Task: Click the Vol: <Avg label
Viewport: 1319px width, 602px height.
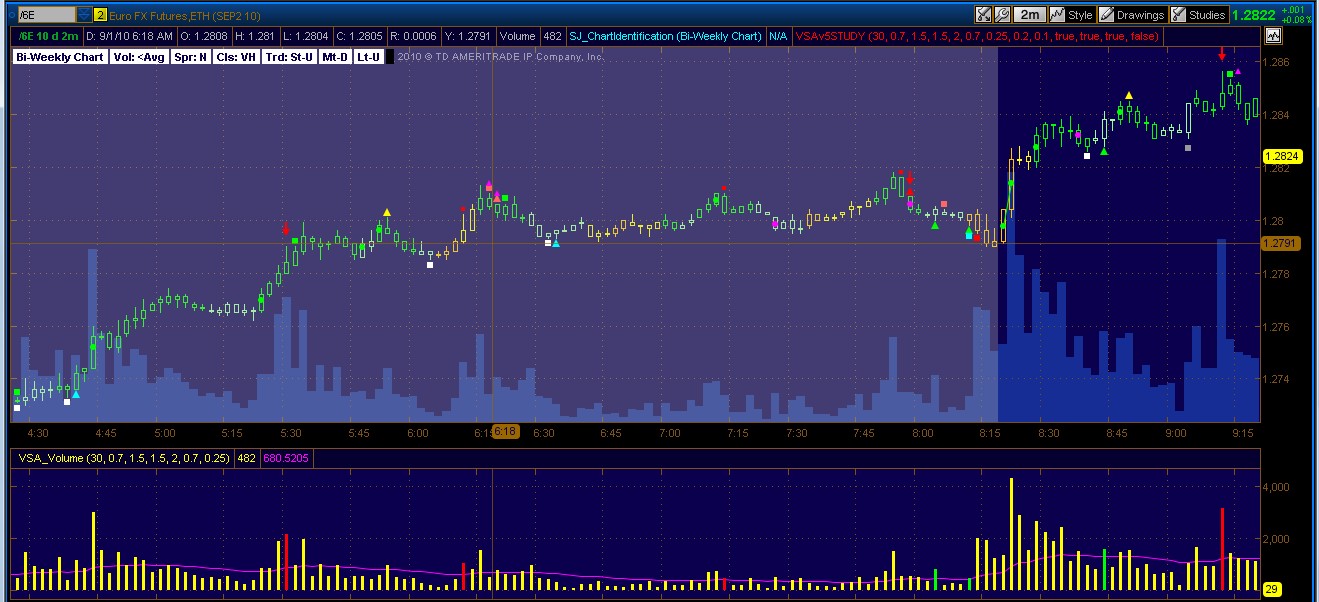Action: 139,57
